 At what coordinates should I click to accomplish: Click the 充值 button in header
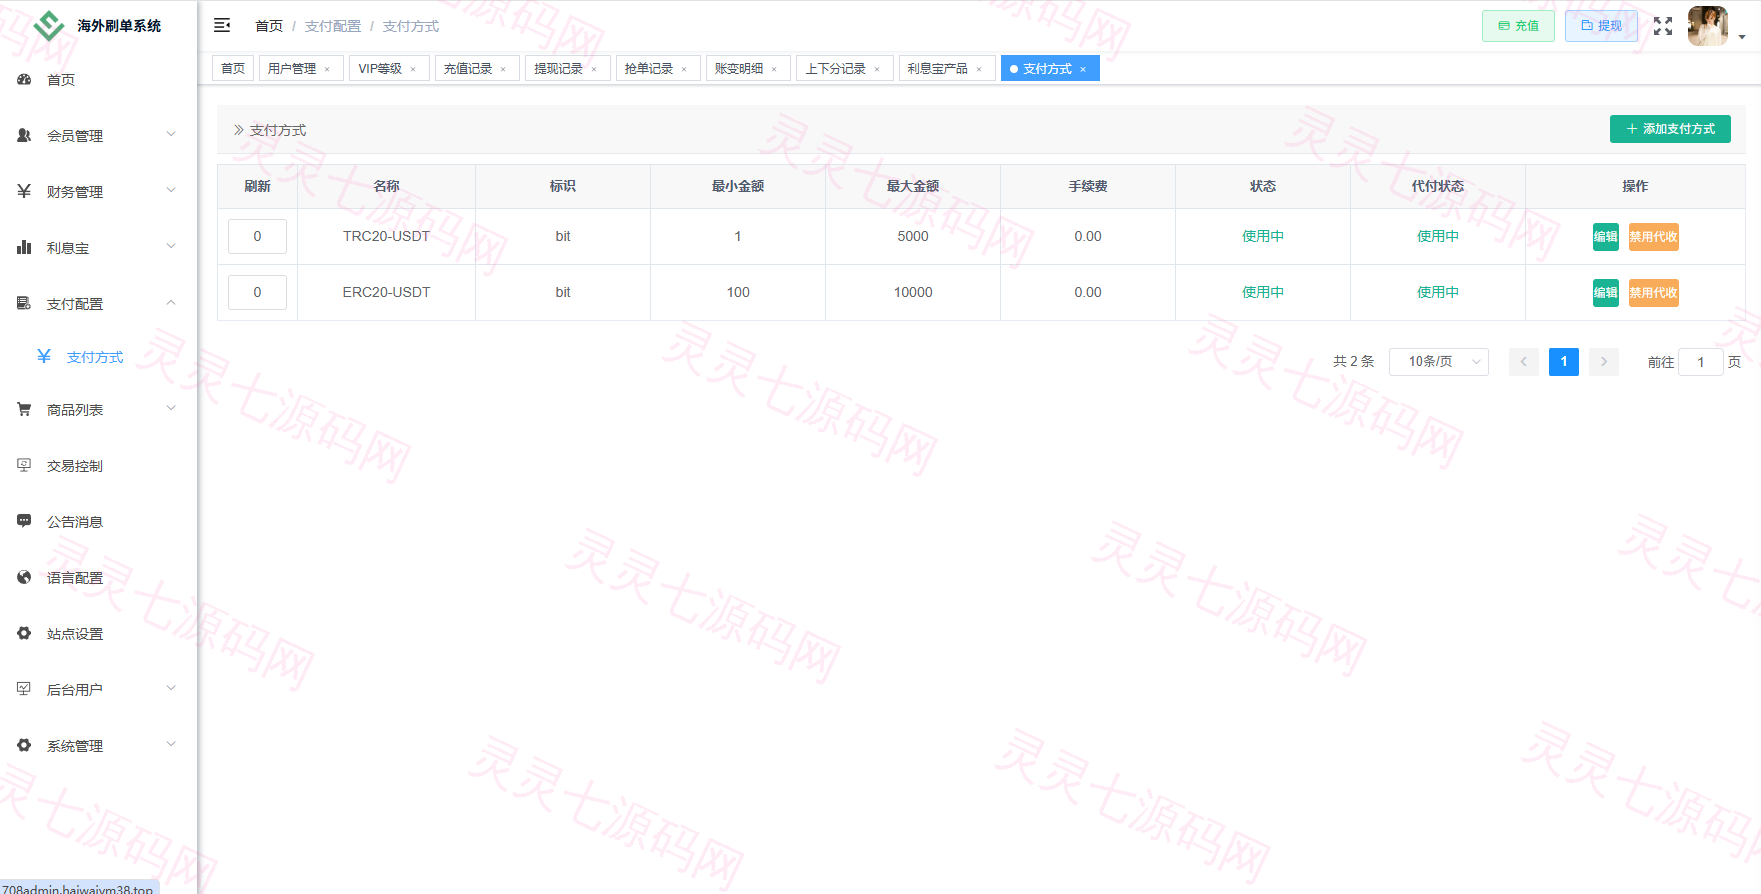click(1518, 26)
